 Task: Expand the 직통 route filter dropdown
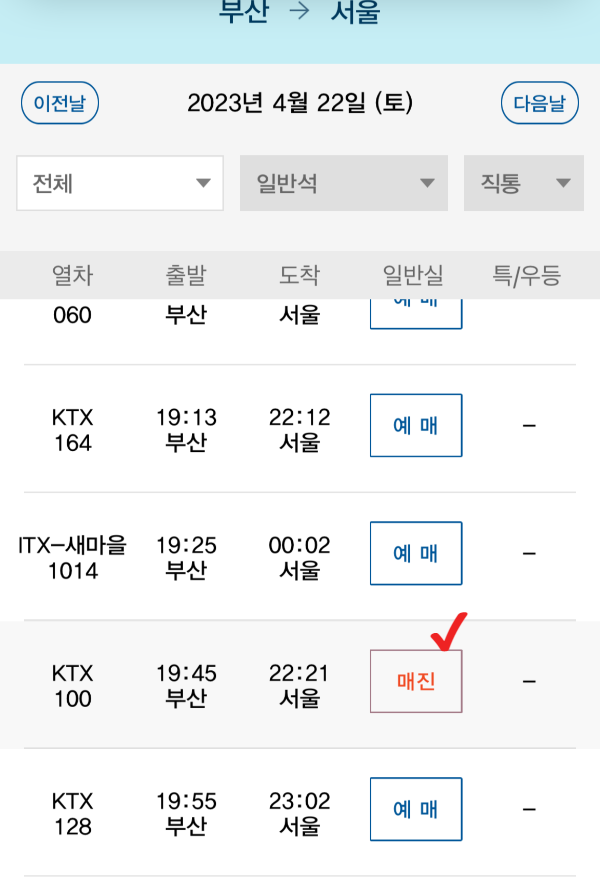pos(523,183)
